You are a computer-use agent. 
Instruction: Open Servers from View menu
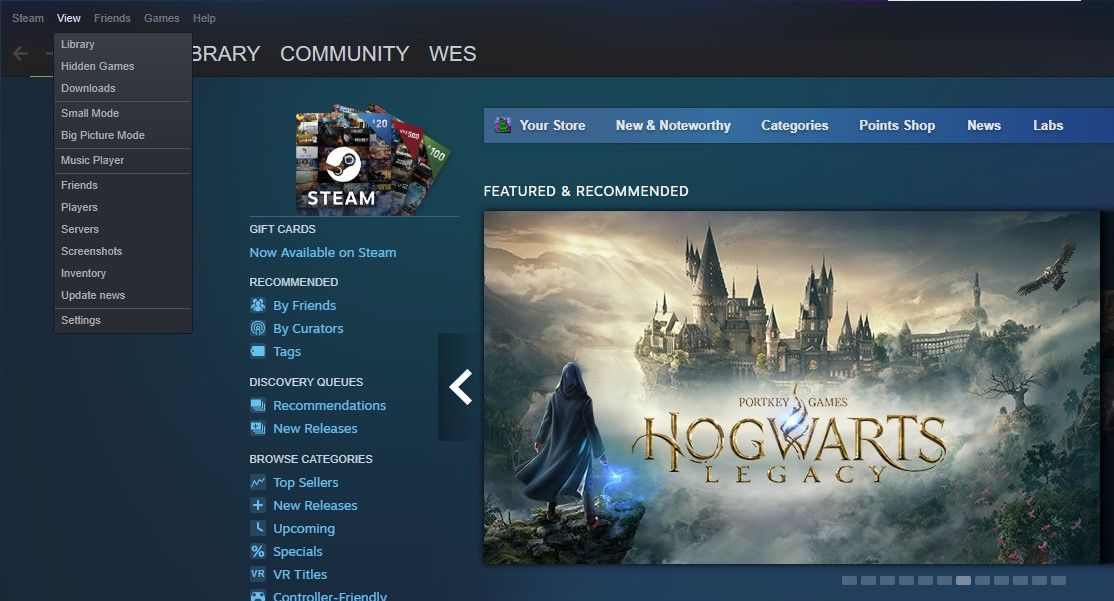click(123, 229)
